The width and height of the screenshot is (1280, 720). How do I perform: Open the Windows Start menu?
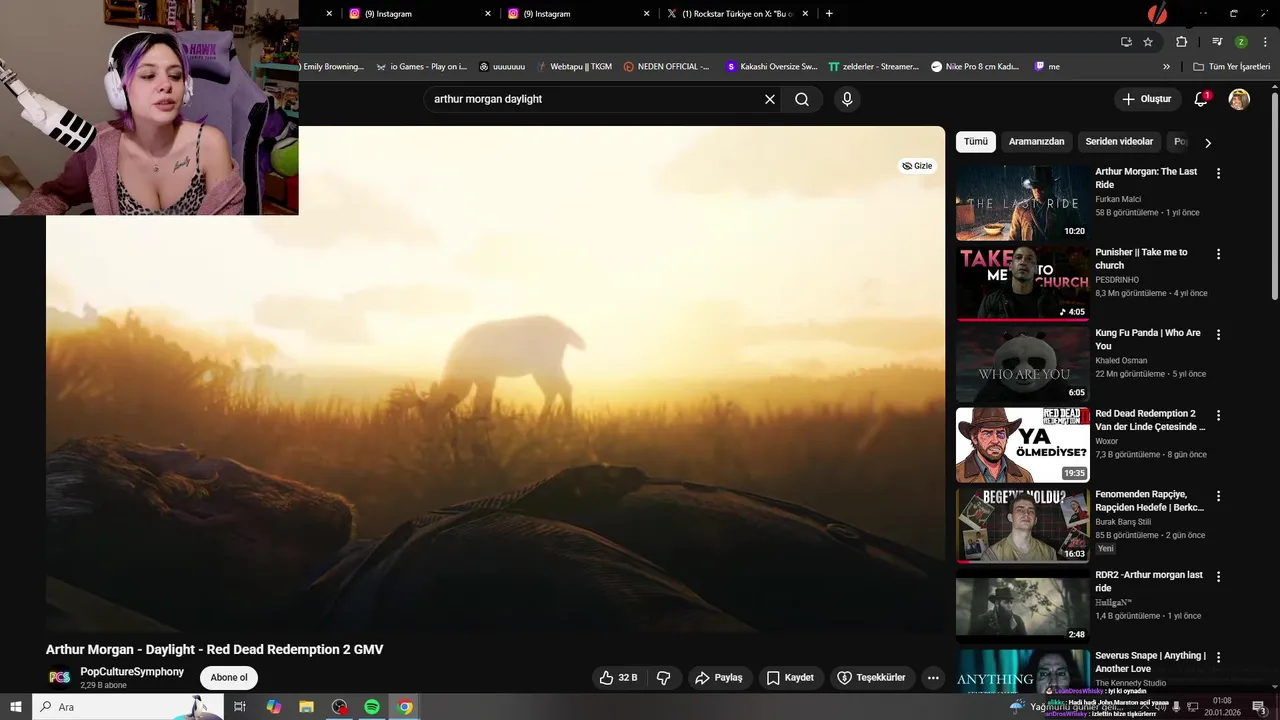point(16,707)
